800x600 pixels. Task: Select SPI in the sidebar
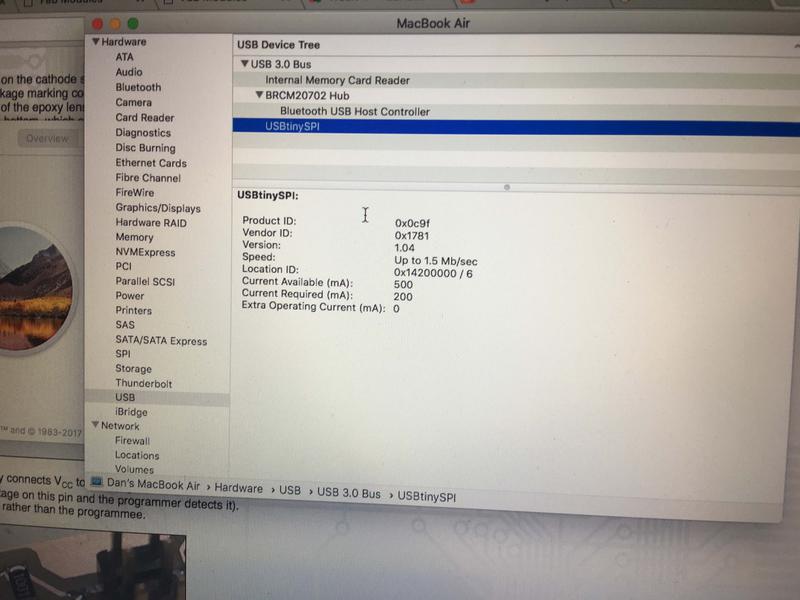point(122,354)
